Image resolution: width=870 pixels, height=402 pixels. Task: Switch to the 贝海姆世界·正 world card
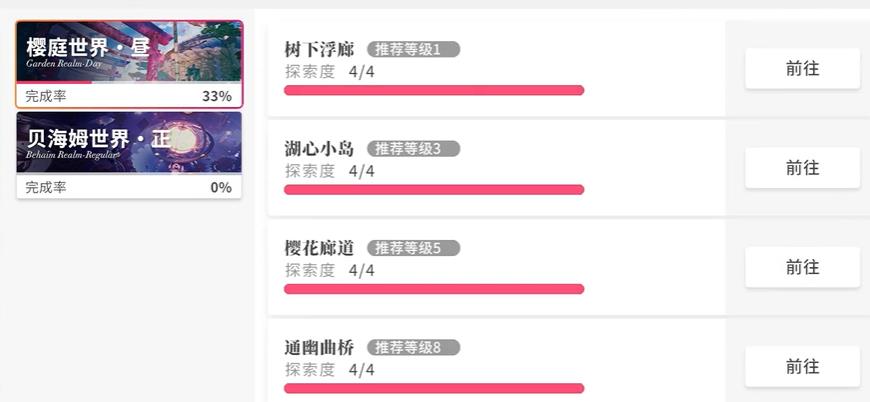(x=128, y=143)
